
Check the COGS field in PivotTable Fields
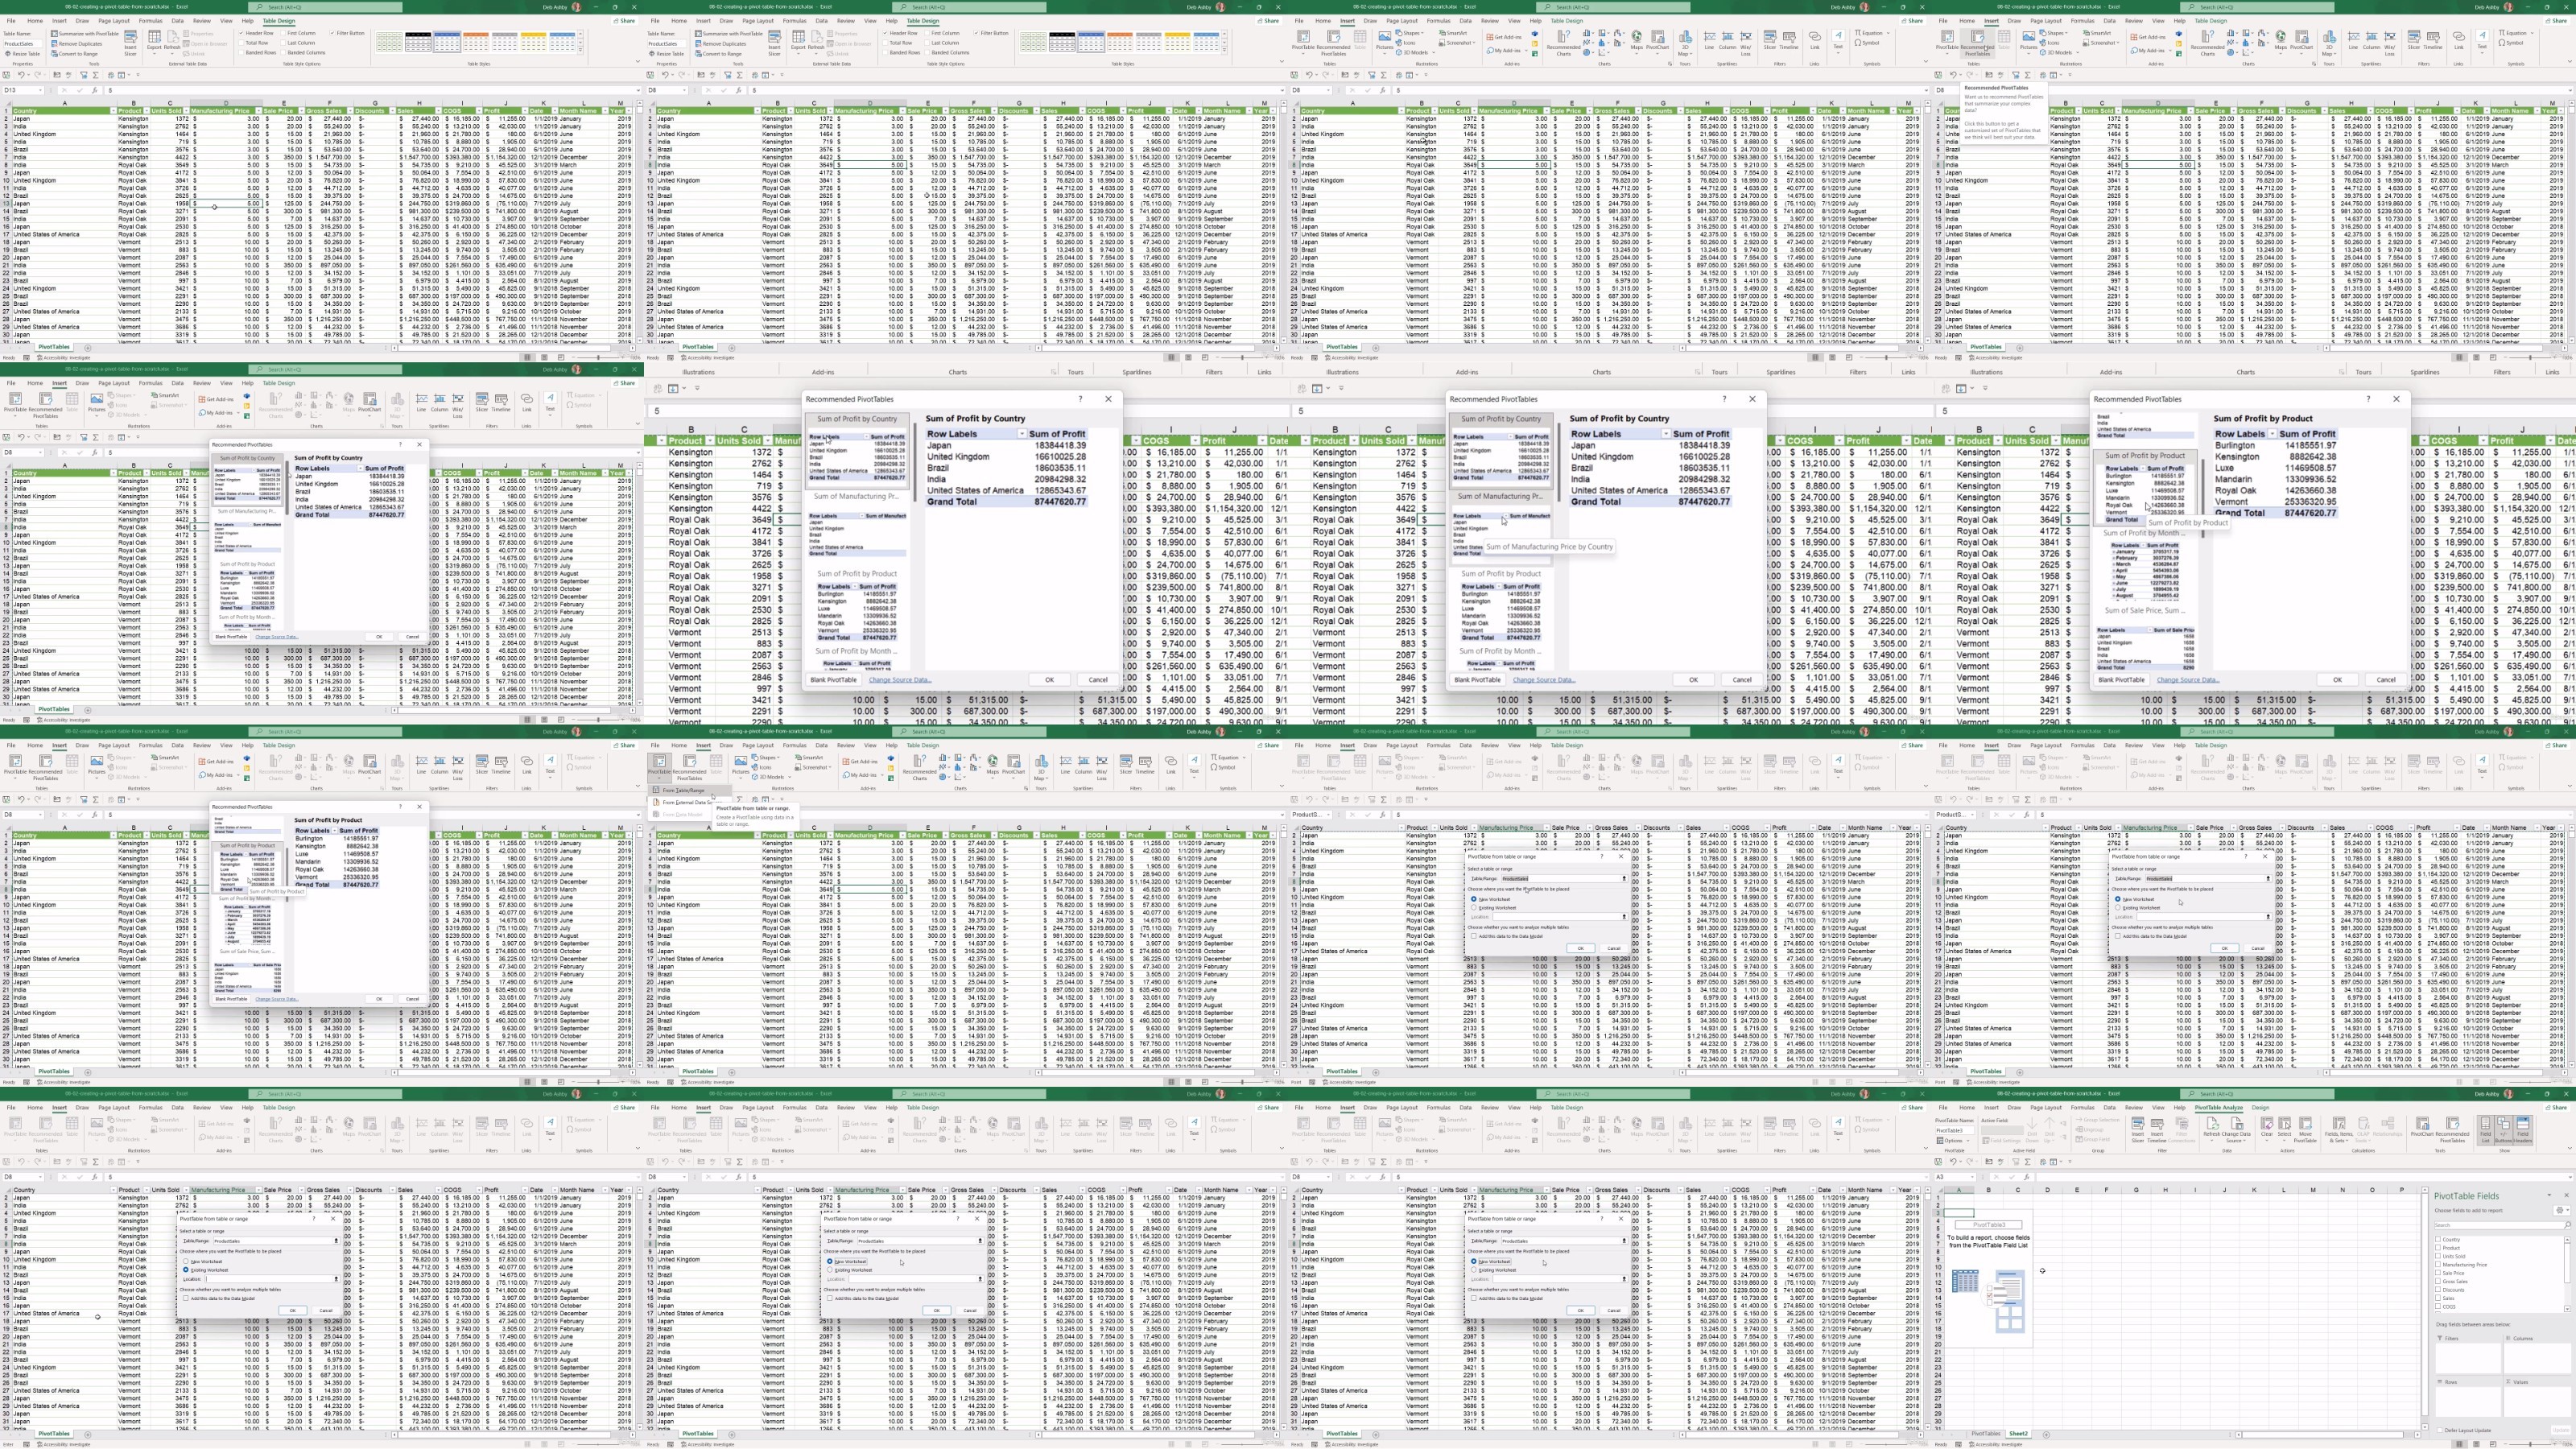pyautogui.click(x=2438, y=1308)
